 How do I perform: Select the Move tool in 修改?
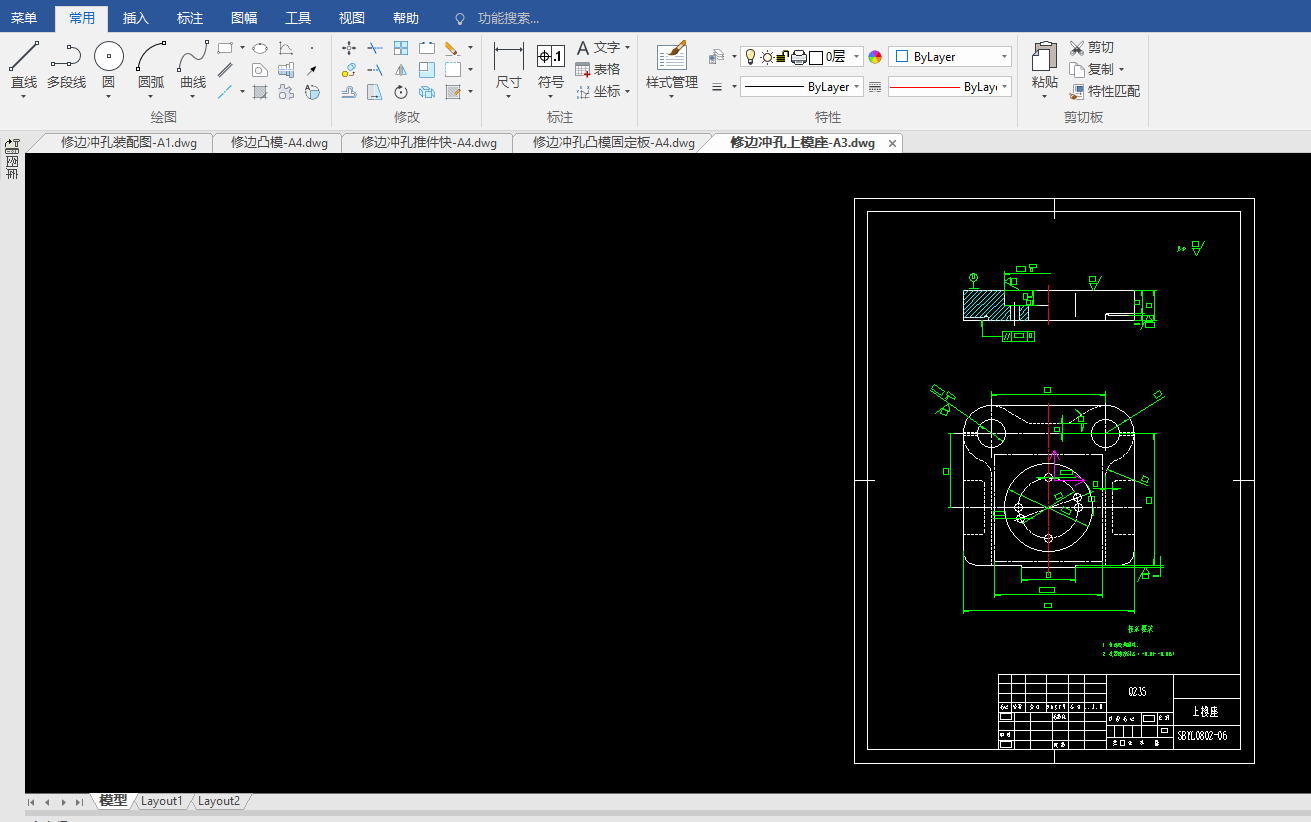349,48
